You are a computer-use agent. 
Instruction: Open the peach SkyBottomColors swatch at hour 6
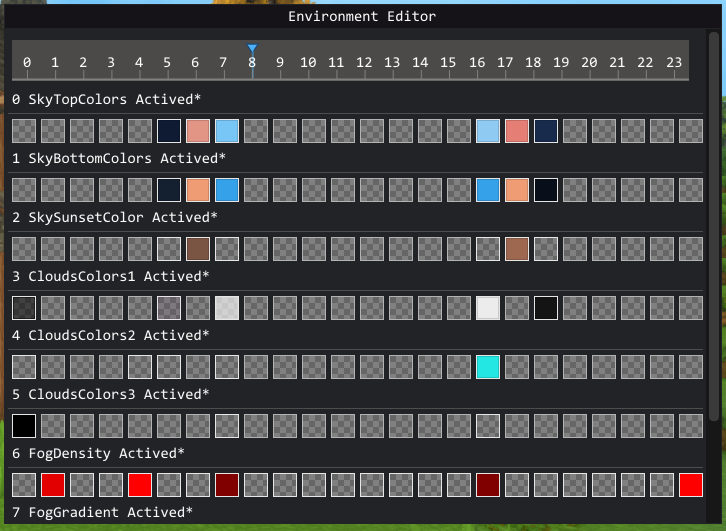coord(198,190)
